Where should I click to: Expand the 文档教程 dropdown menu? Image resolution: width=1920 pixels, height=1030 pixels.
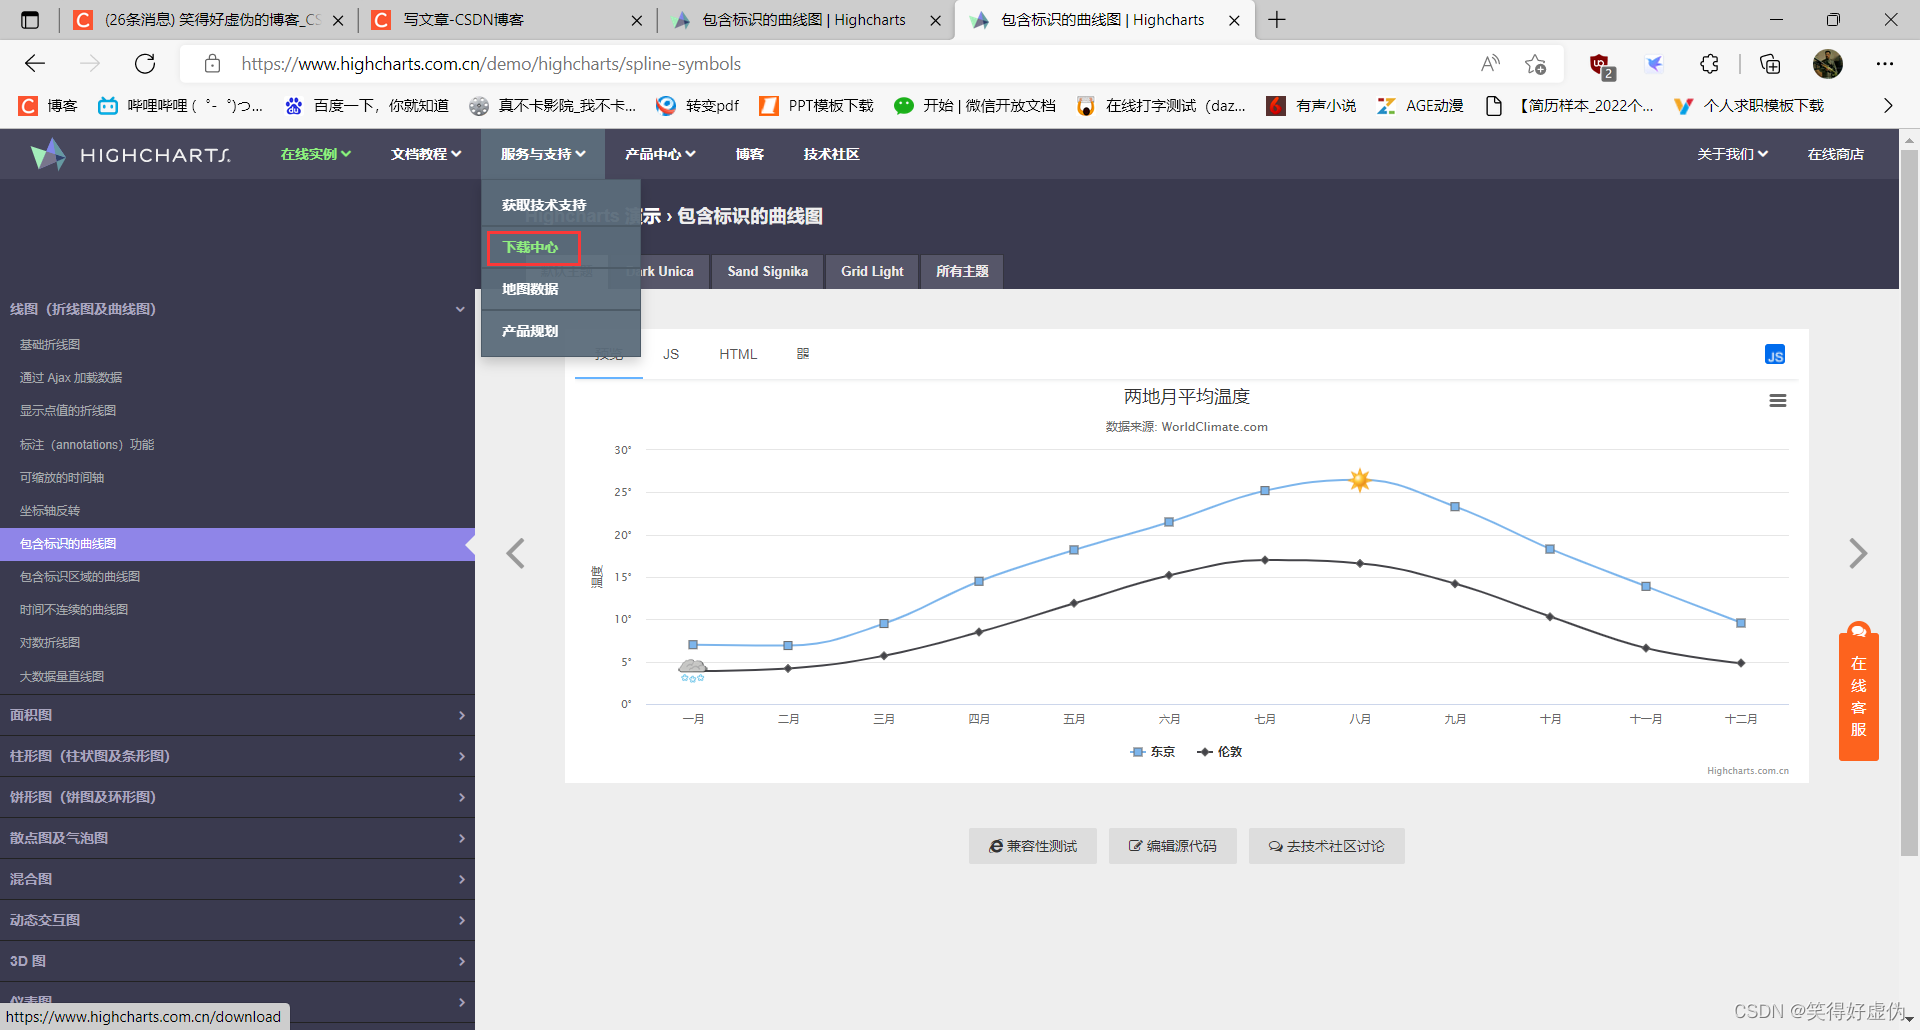[426, 154]
